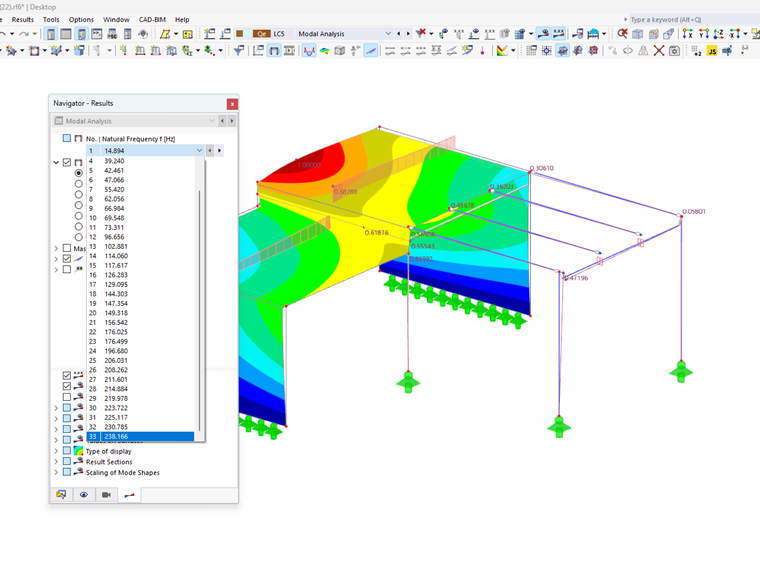Toggle the checked box under Natural Frequency row
Screen dimensions: 760x570
(67, 162)
